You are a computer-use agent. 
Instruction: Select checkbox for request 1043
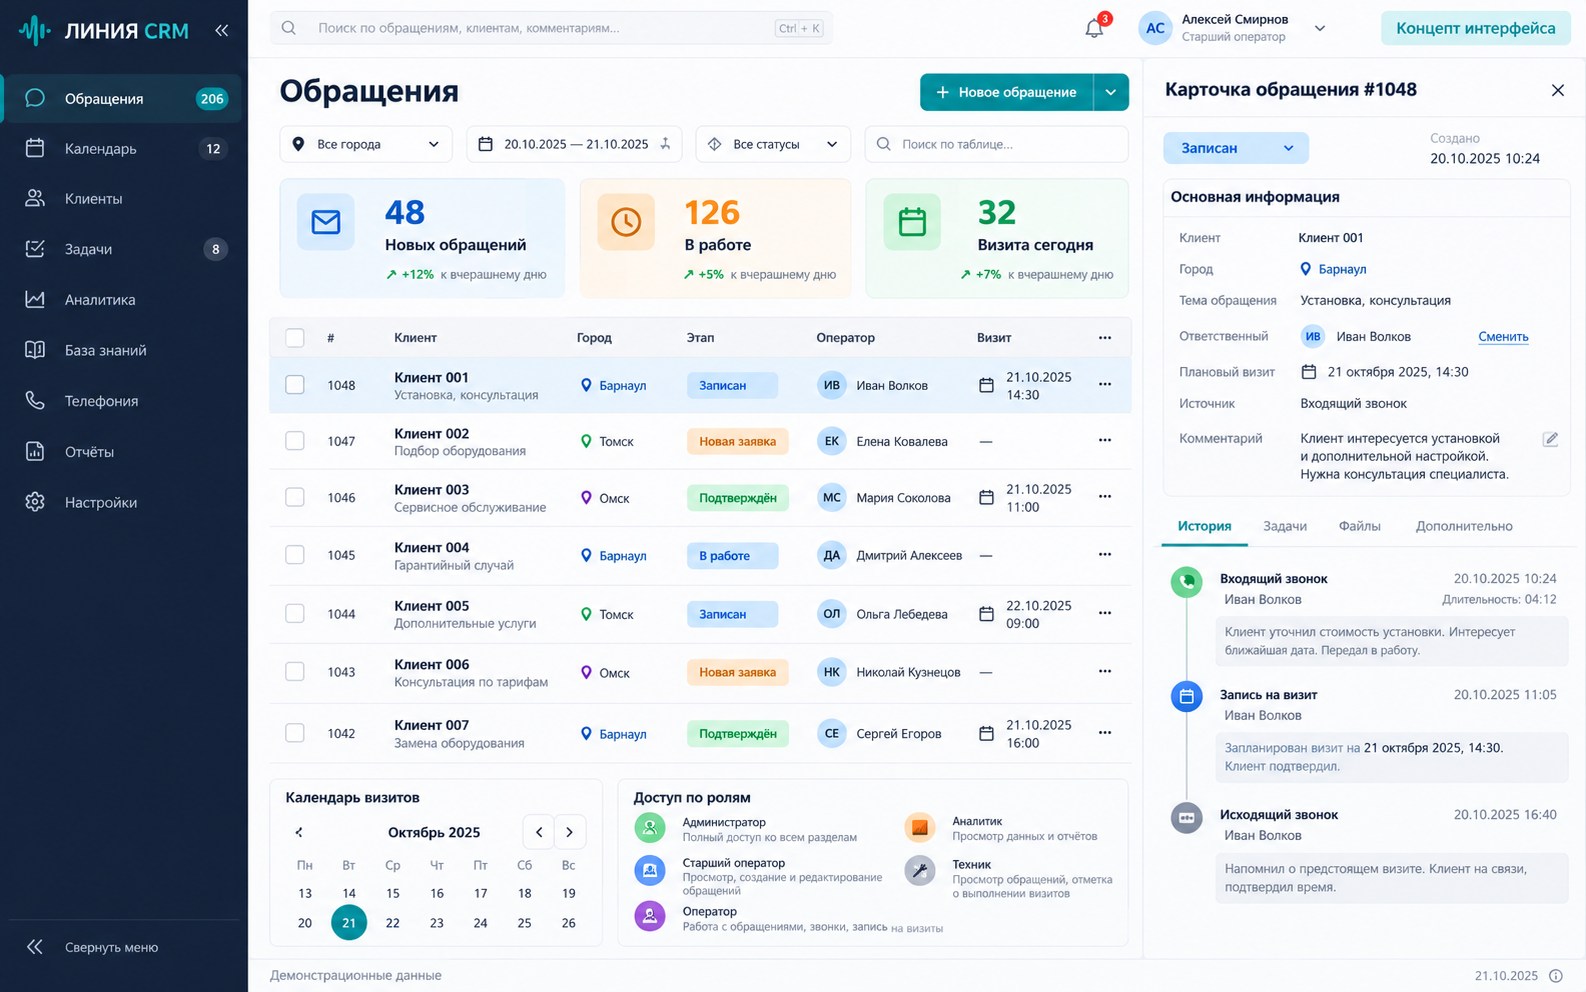click(x=295, y=672)
